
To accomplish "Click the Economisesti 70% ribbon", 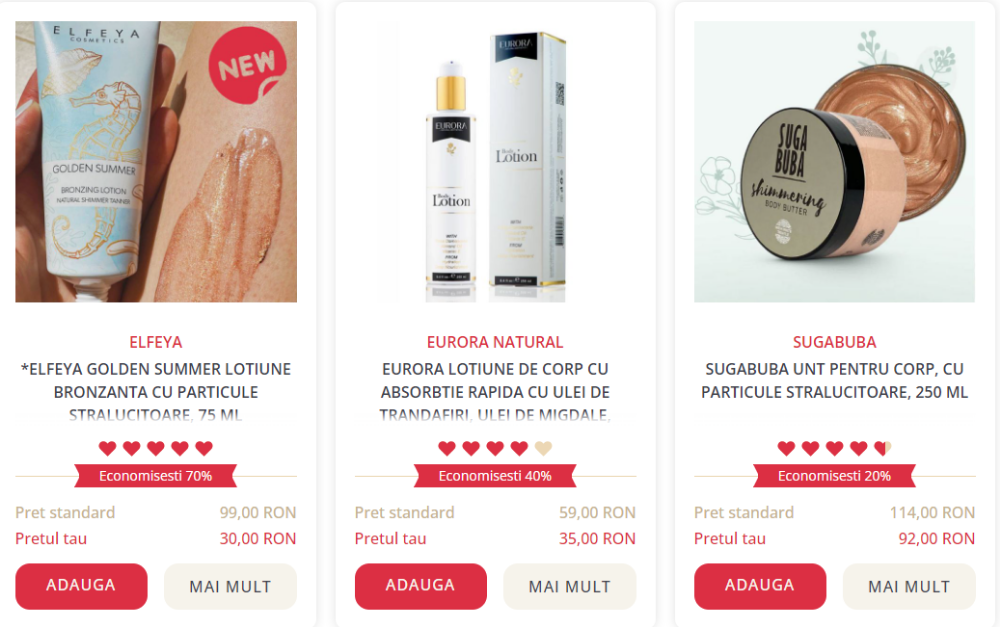I will click(156, 476).
